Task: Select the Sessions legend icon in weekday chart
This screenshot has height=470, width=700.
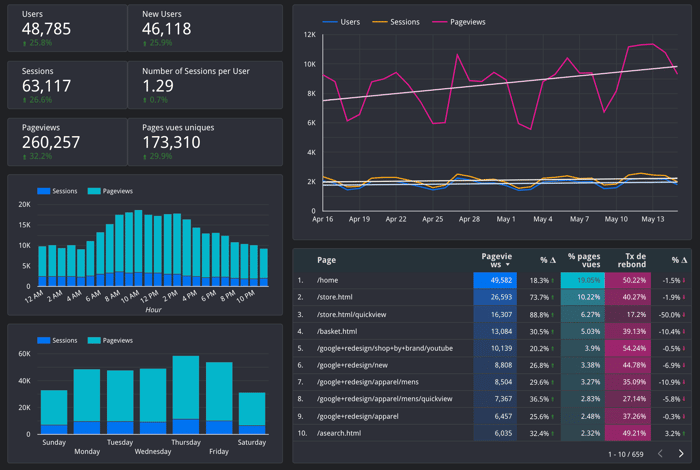Action: point(43,340)
